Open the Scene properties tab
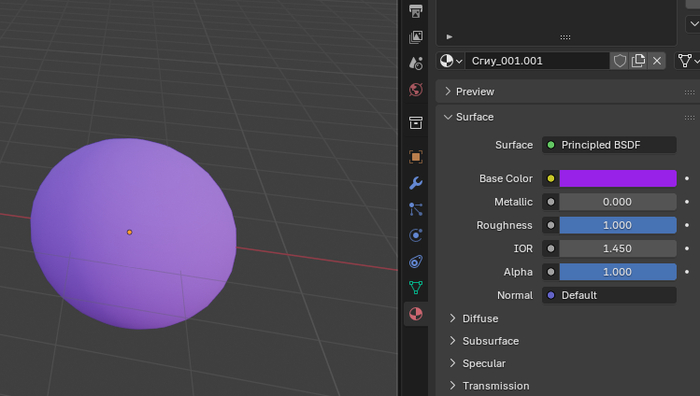Screen dimensions: 700x396 coord(416,63)
